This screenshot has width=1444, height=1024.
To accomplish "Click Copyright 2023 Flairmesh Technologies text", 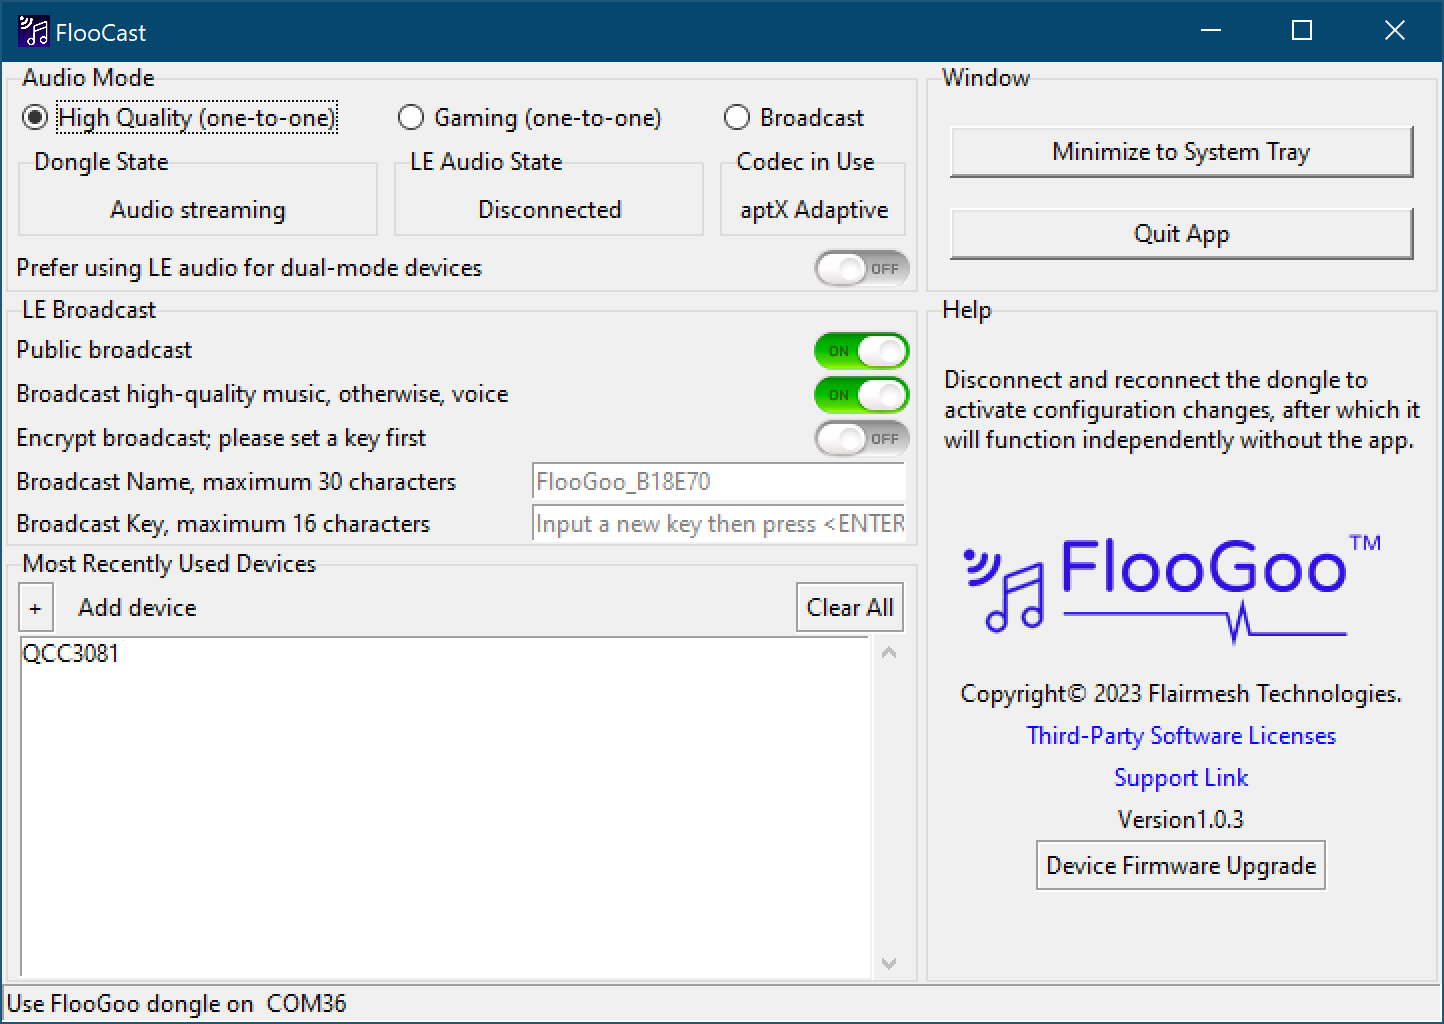I will [x=1181, y=694].
